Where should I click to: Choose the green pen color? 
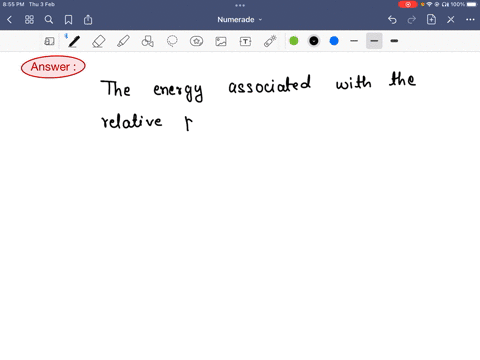294,41
